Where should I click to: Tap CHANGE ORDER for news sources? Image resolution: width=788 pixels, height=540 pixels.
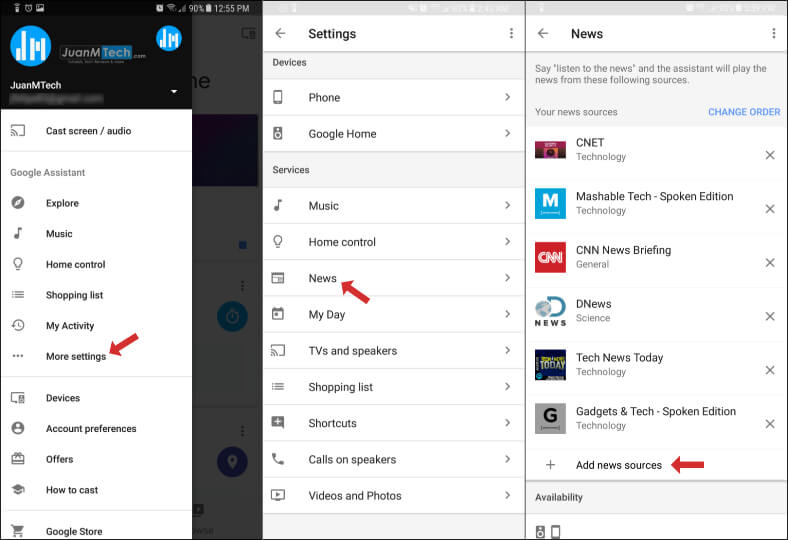coord(744,112)
